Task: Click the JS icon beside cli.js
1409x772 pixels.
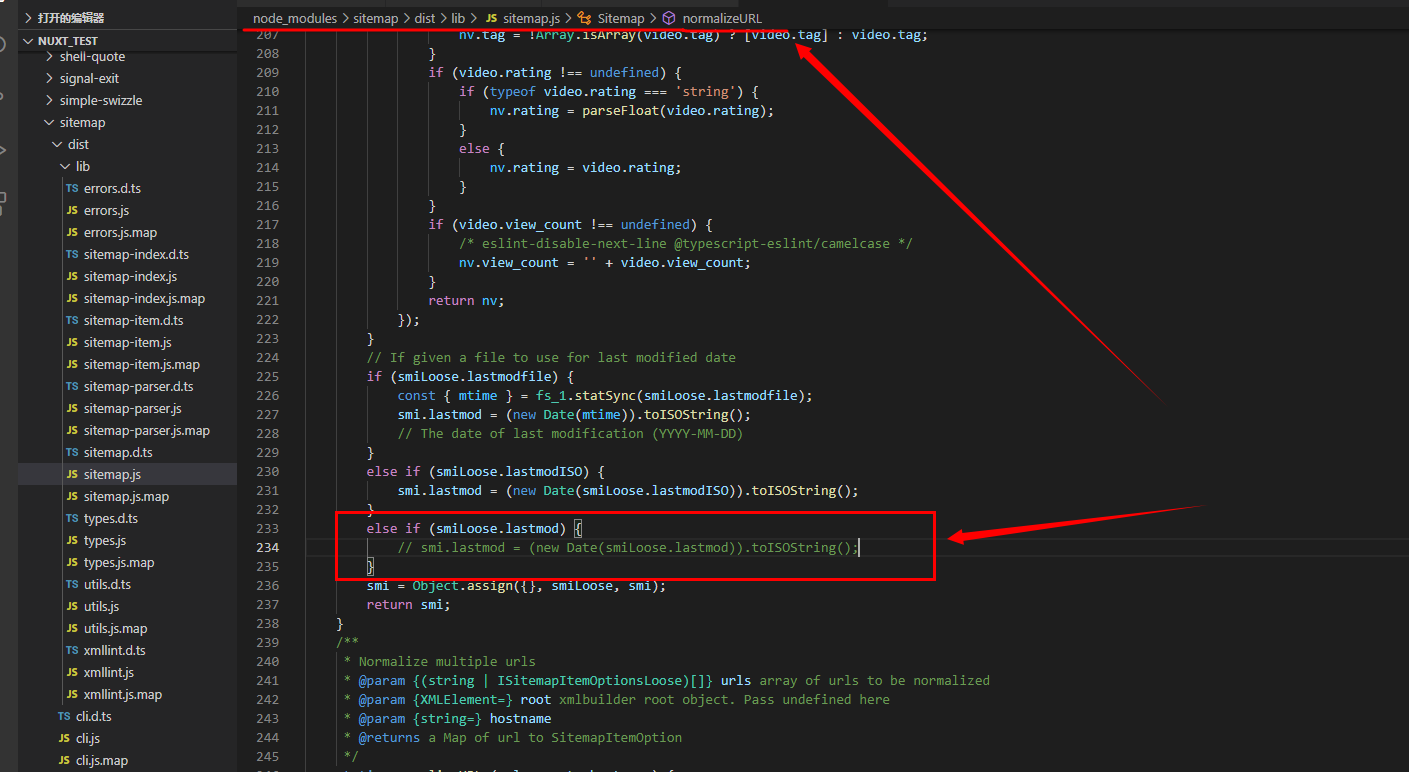Action: click(64, 739)
